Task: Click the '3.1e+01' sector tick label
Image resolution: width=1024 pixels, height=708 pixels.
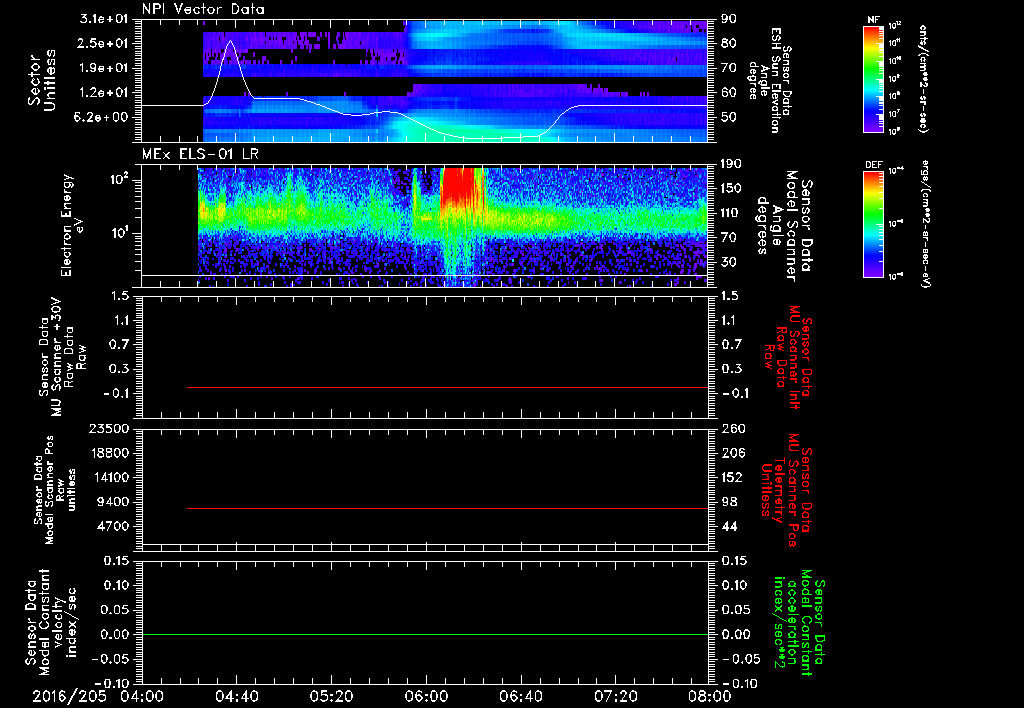Action: point(106,19)
